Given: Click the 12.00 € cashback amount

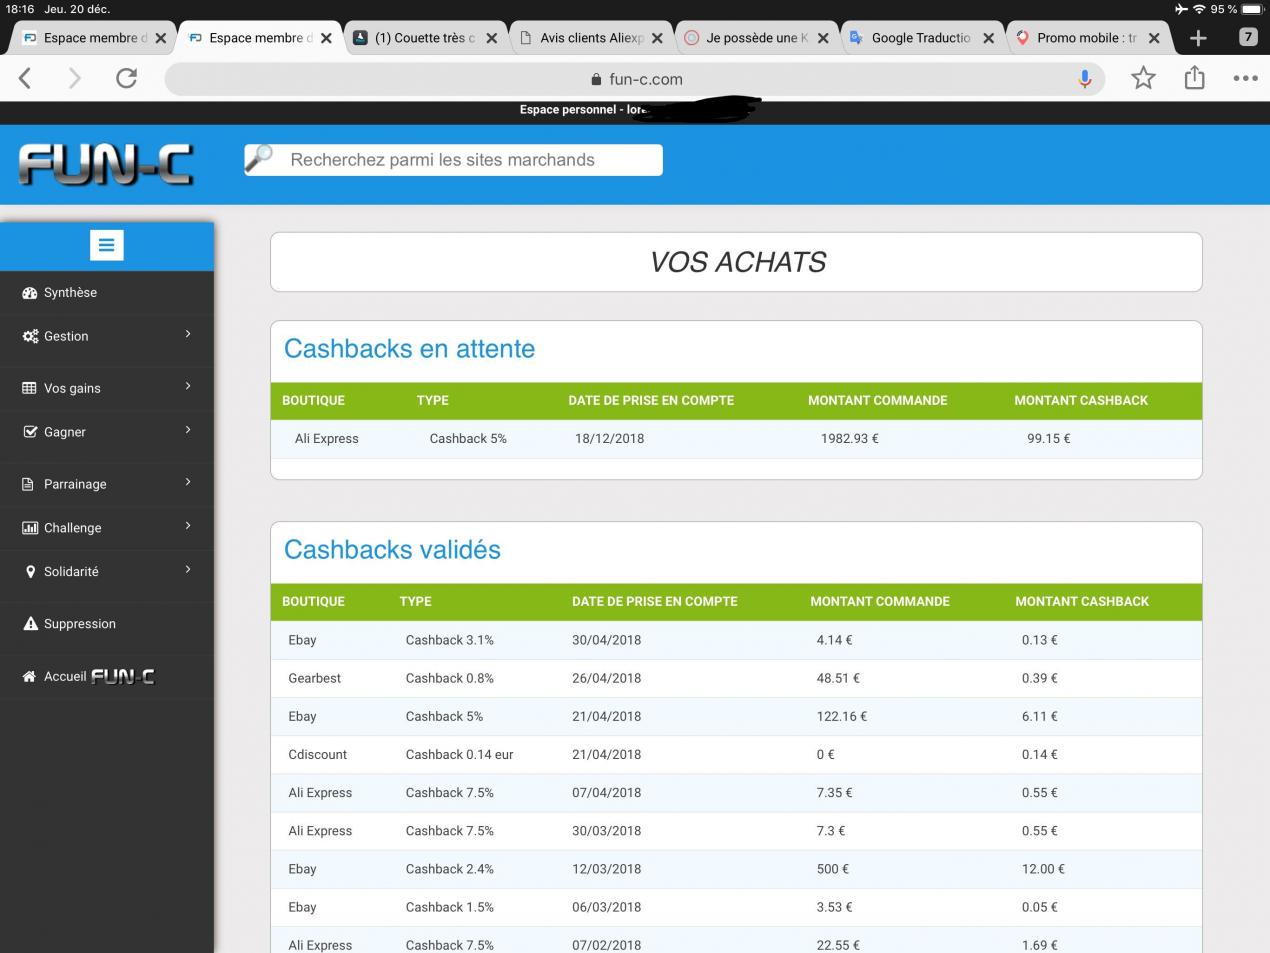Looking at the screenshot, I should [1043, 869].
